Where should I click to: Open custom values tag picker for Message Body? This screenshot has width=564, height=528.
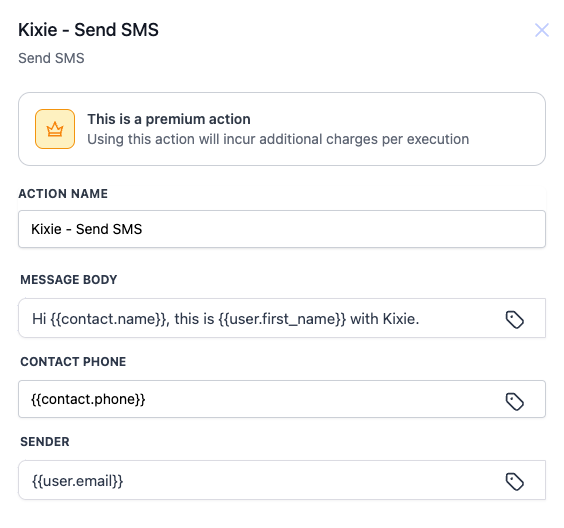pos(514,319)
